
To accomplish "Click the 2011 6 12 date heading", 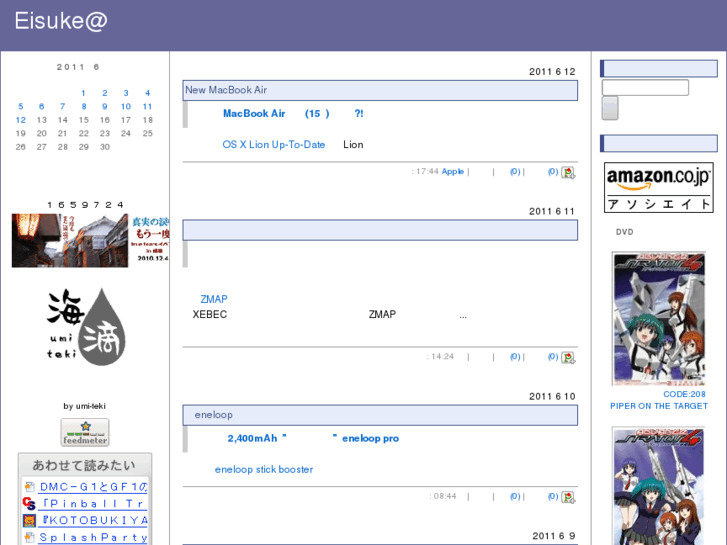I will click(552, 72).
